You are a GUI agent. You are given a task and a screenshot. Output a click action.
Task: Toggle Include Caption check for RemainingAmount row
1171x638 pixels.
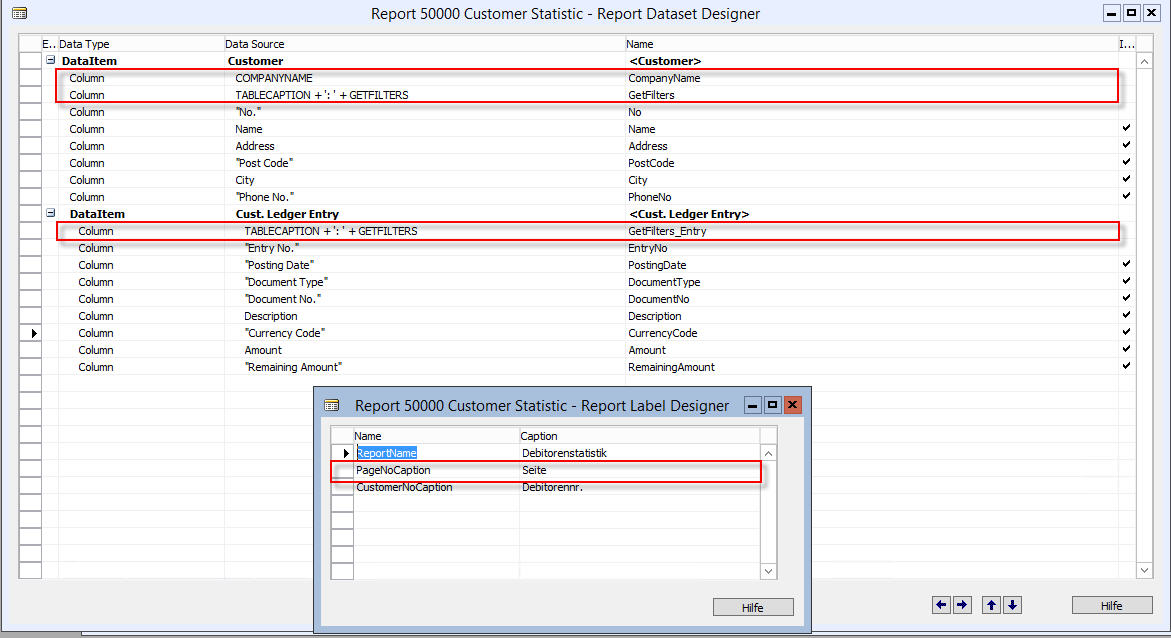(1126, 367)
